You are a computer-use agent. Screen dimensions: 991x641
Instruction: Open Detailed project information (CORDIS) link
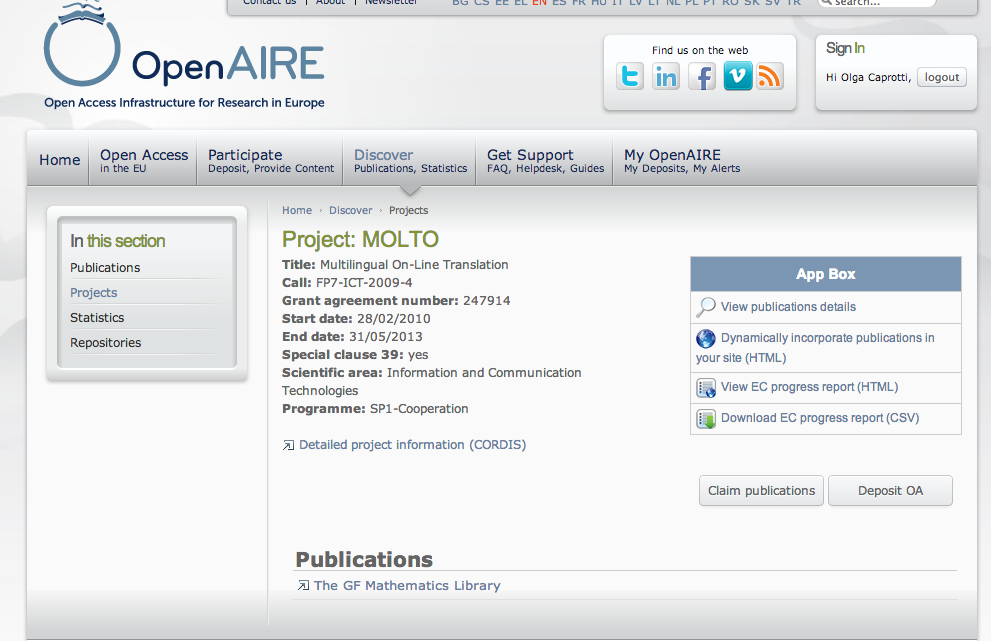point(412,445)
